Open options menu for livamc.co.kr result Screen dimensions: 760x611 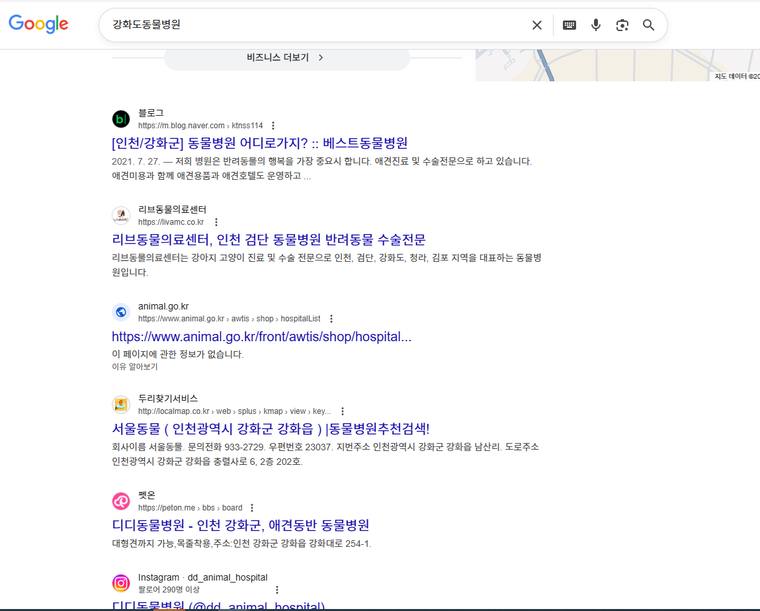pyautogui.click(x=216, y=222)
